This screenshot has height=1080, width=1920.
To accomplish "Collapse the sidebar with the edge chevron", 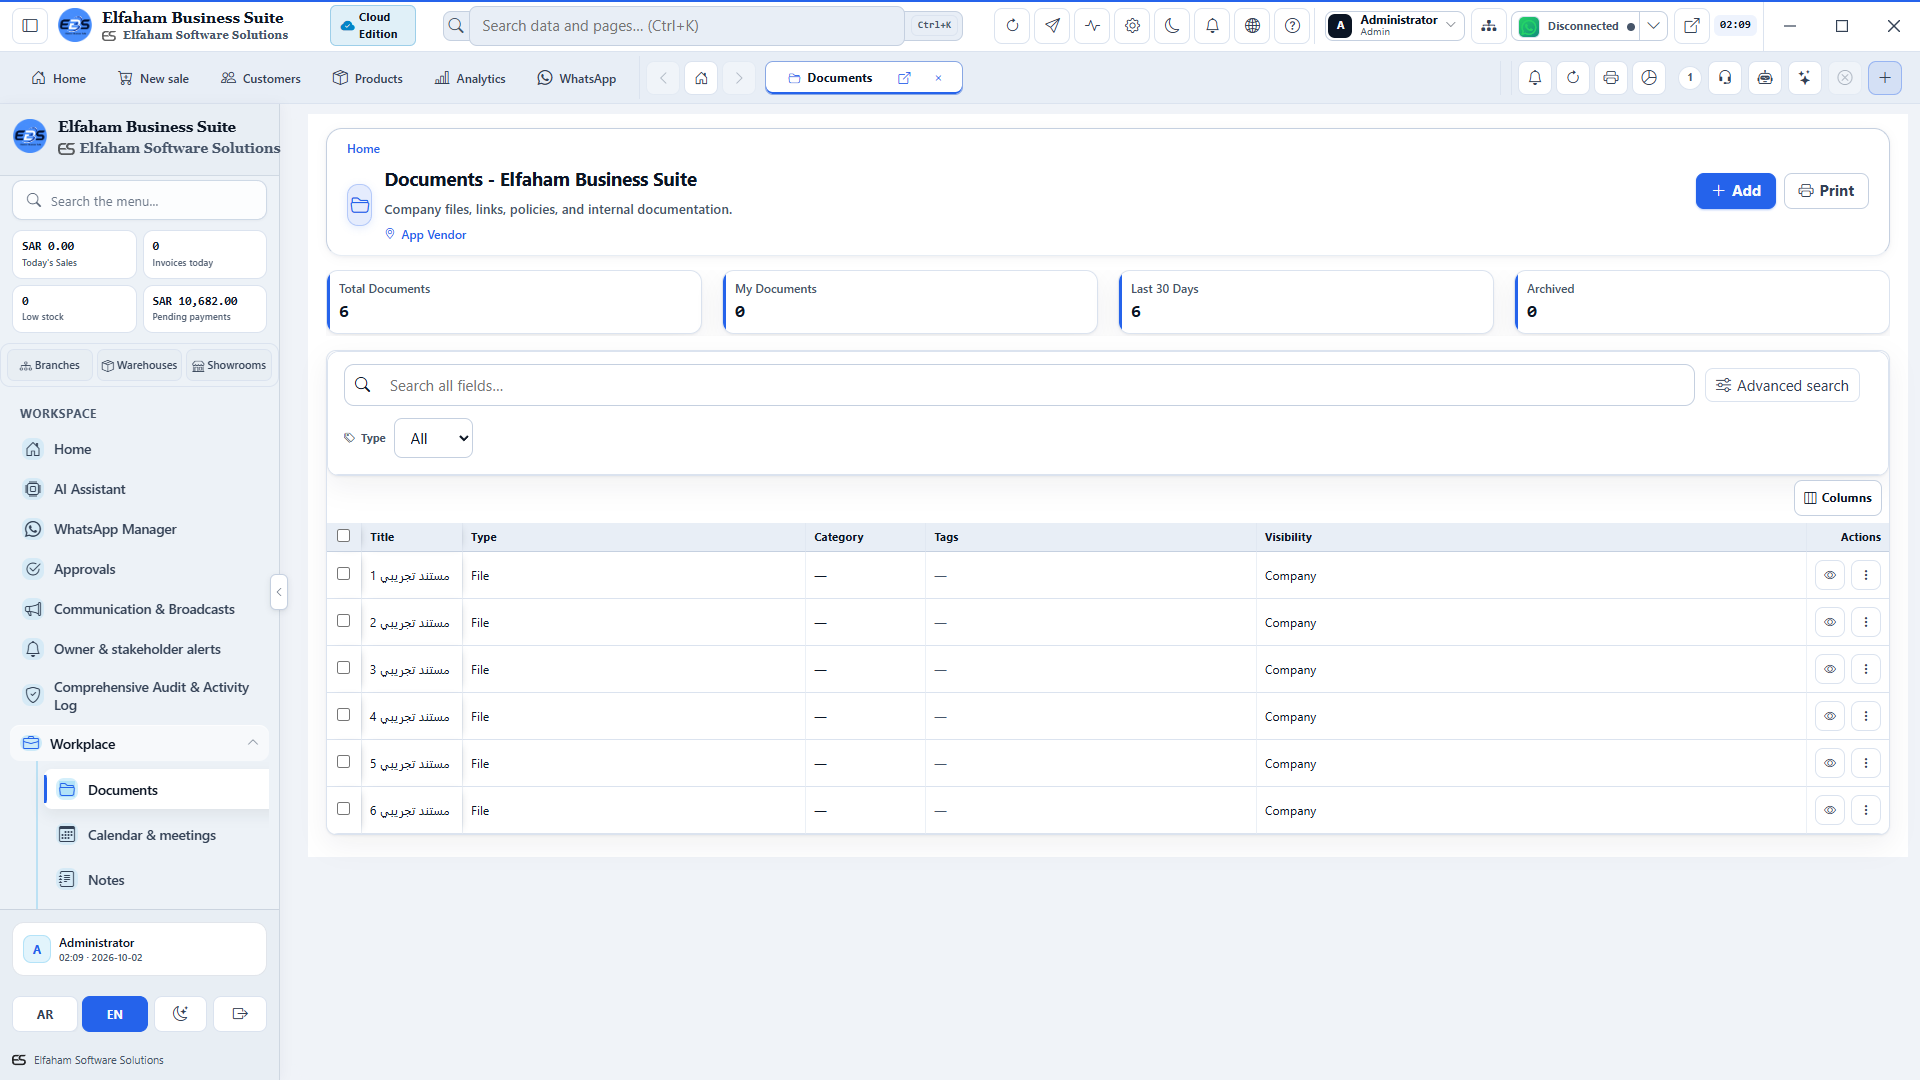I will pyautogui.click(x=279, y=592).
